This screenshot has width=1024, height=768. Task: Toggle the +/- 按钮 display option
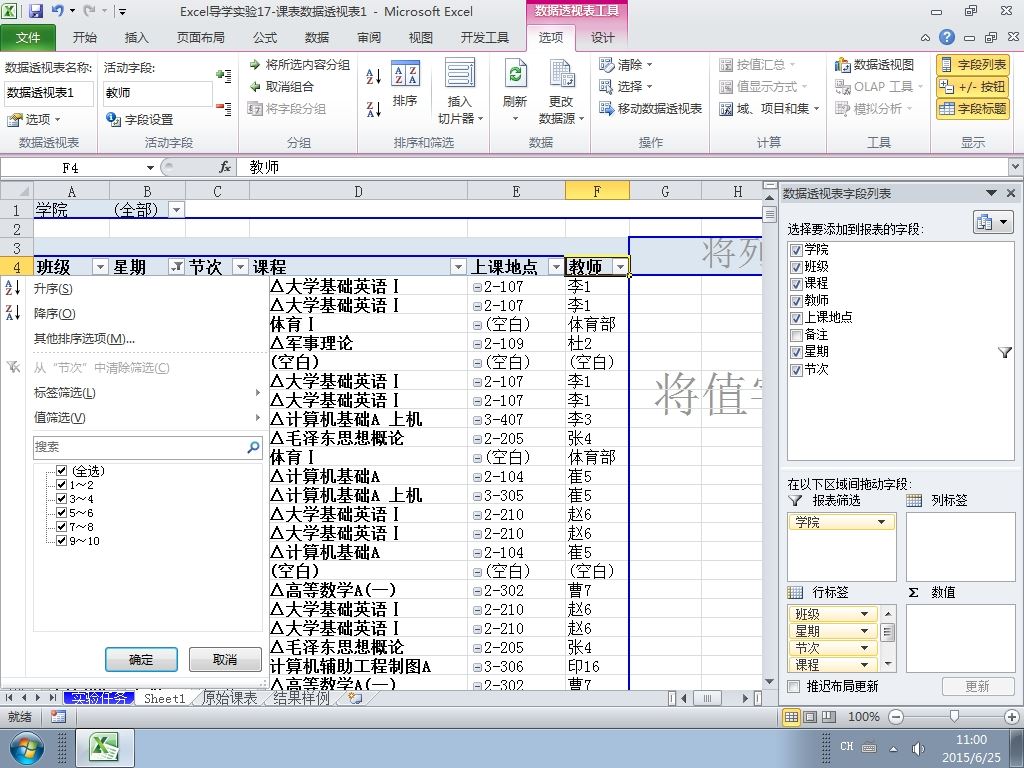(973, 86)
